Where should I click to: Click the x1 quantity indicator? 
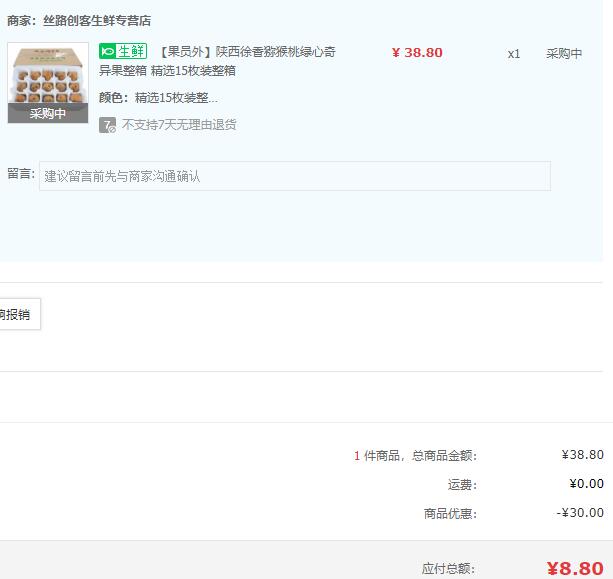coord(513,54)
